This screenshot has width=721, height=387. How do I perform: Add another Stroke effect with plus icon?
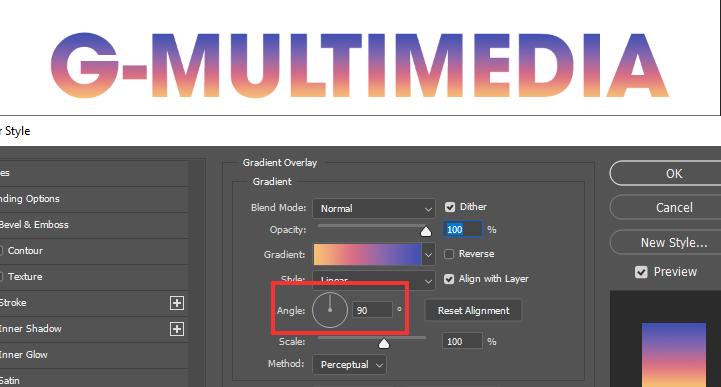[177, 303]
